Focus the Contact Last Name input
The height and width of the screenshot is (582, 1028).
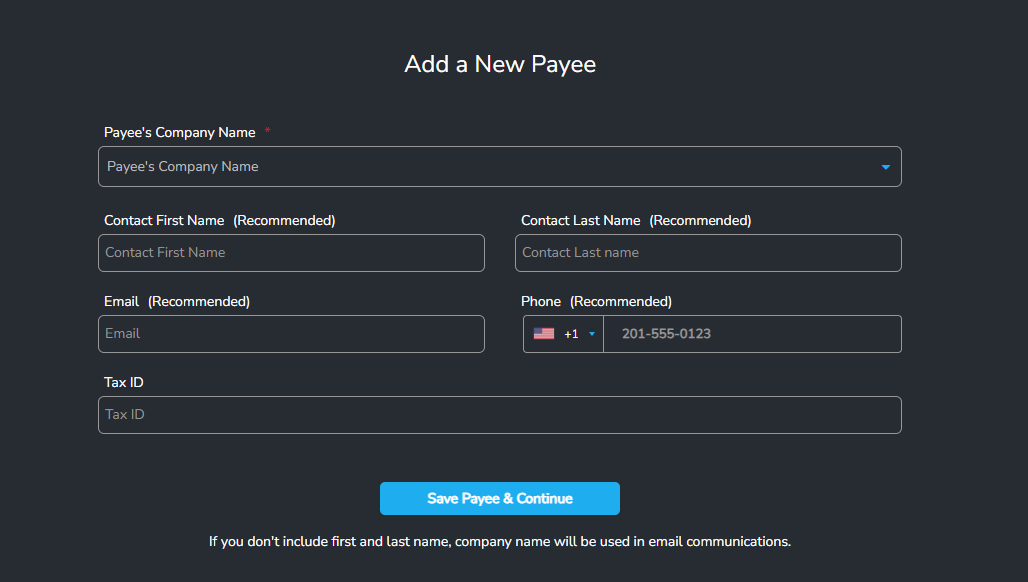pyautogui.click(x=708, y=253)
